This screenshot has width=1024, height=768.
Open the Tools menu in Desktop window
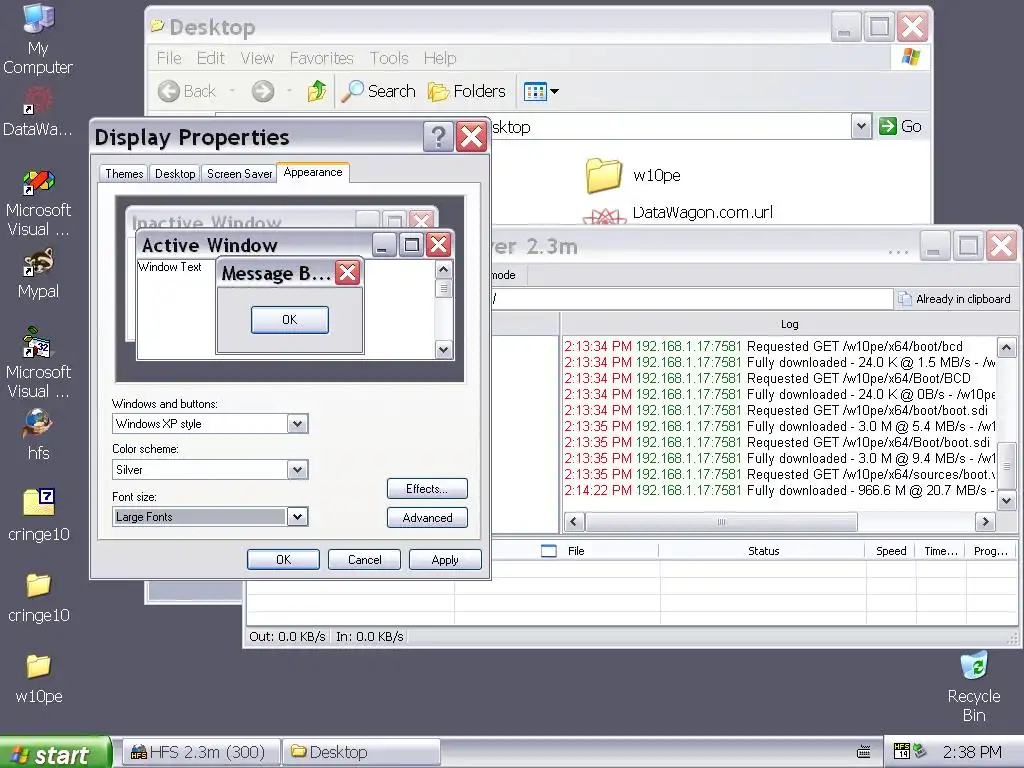(389, 58)
